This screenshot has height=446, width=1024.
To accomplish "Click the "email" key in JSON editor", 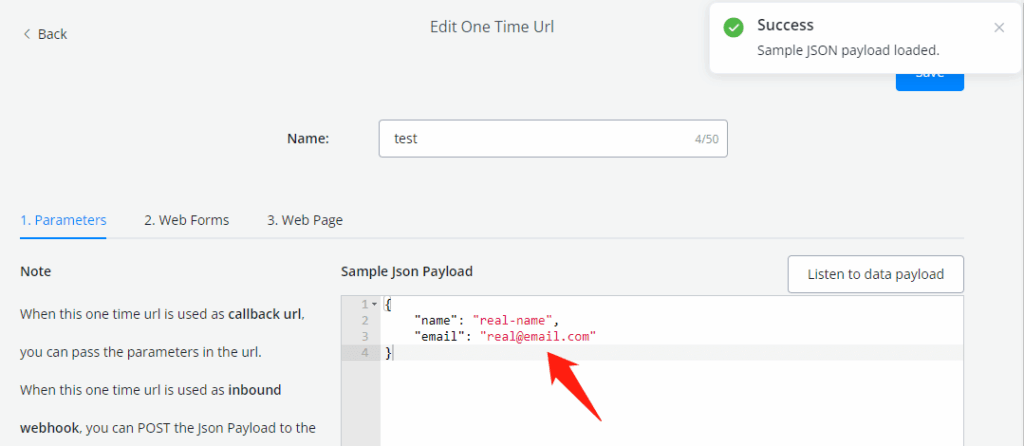I will pyautogui.click(x=440, y=337).
